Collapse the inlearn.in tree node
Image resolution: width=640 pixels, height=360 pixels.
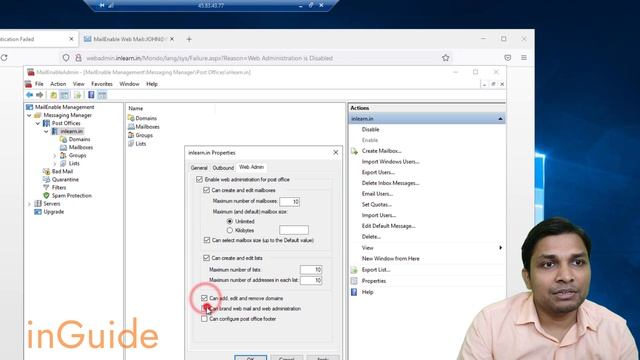46,131
